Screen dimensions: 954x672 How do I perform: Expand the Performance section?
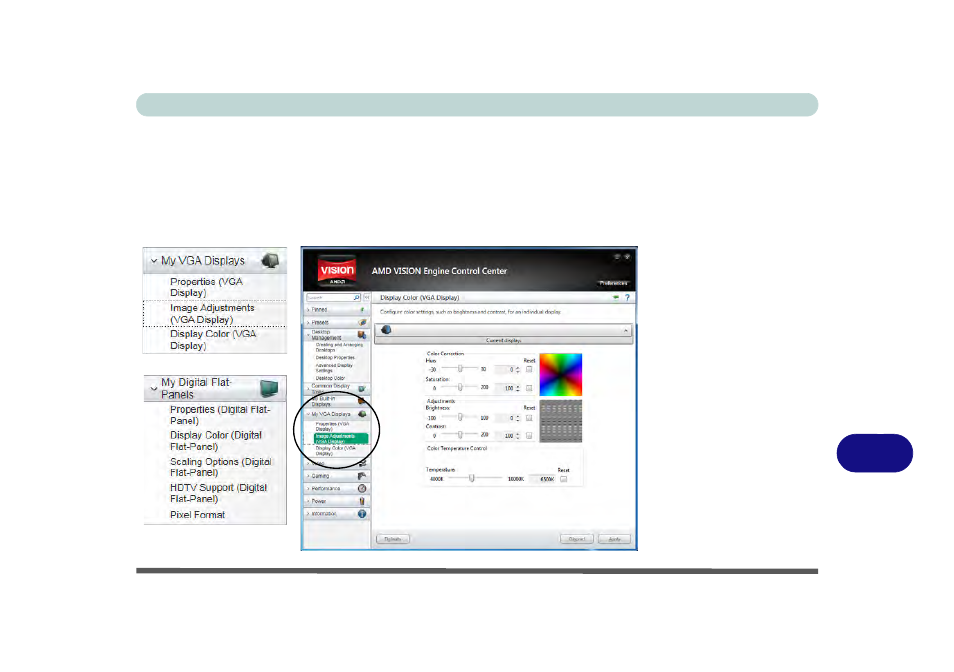click(x=308, y=488)
